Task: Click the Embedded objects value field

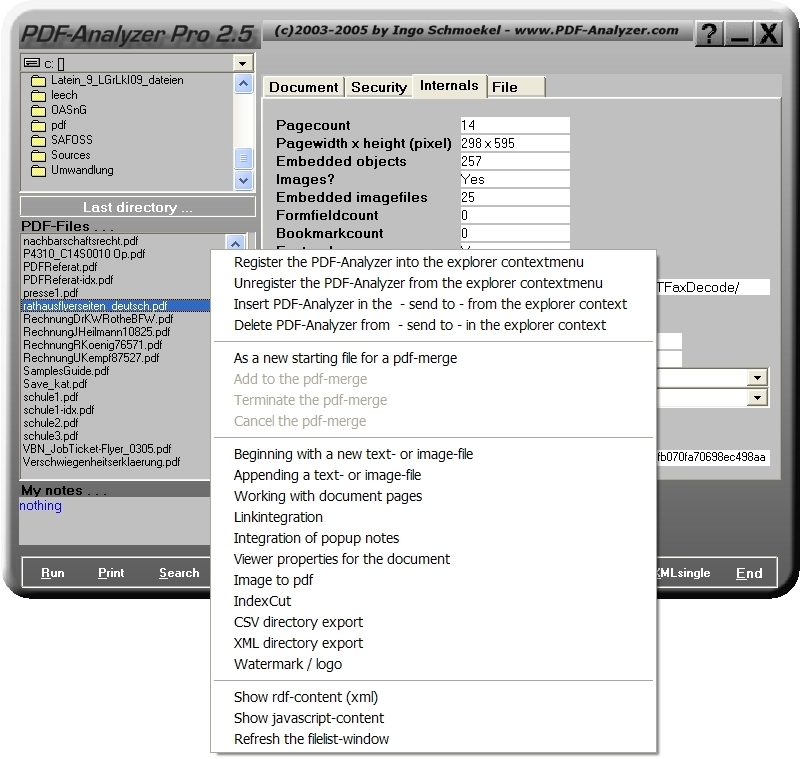Action: click(514, 161)
